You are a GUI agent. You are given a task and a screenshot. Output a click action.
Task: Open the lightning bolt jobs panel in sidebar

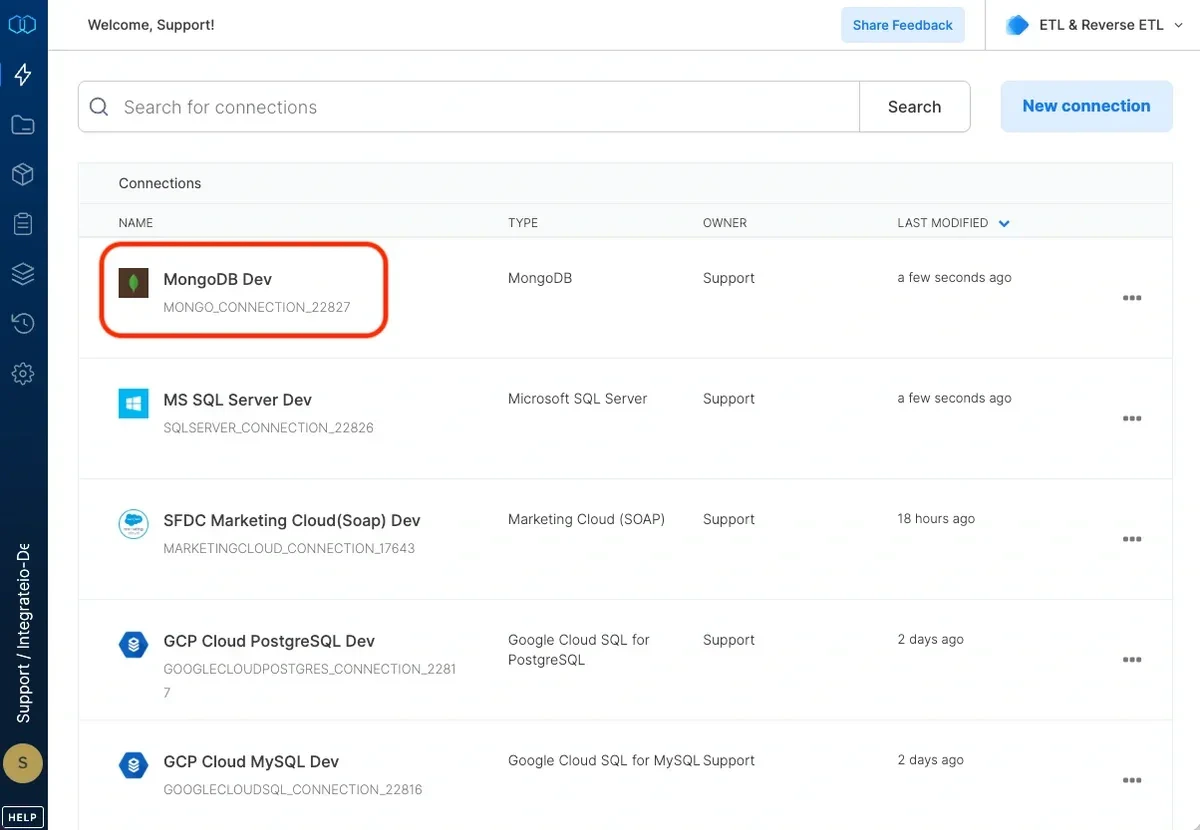click(23, 74)
